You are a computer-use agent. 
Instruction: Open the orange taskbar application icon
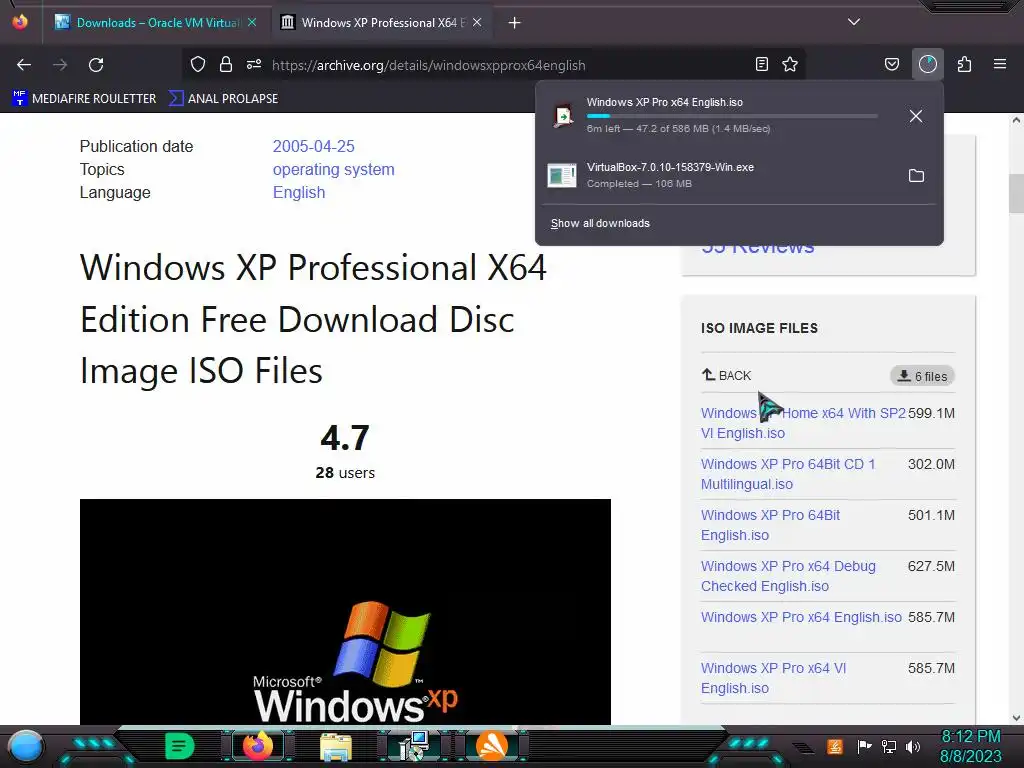pos(492,746)
